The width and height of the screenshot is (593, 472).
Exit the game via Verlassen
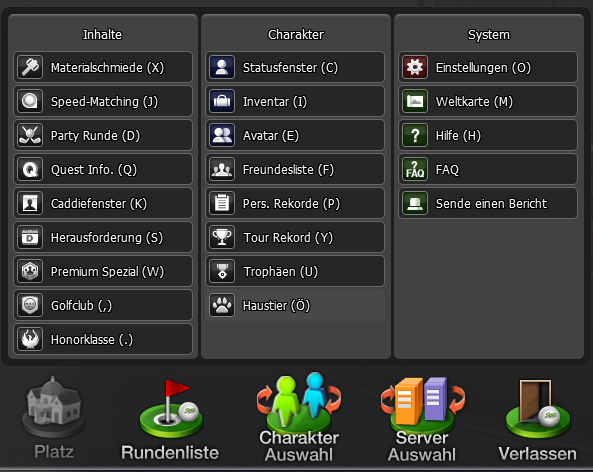[x=537, y=421]
